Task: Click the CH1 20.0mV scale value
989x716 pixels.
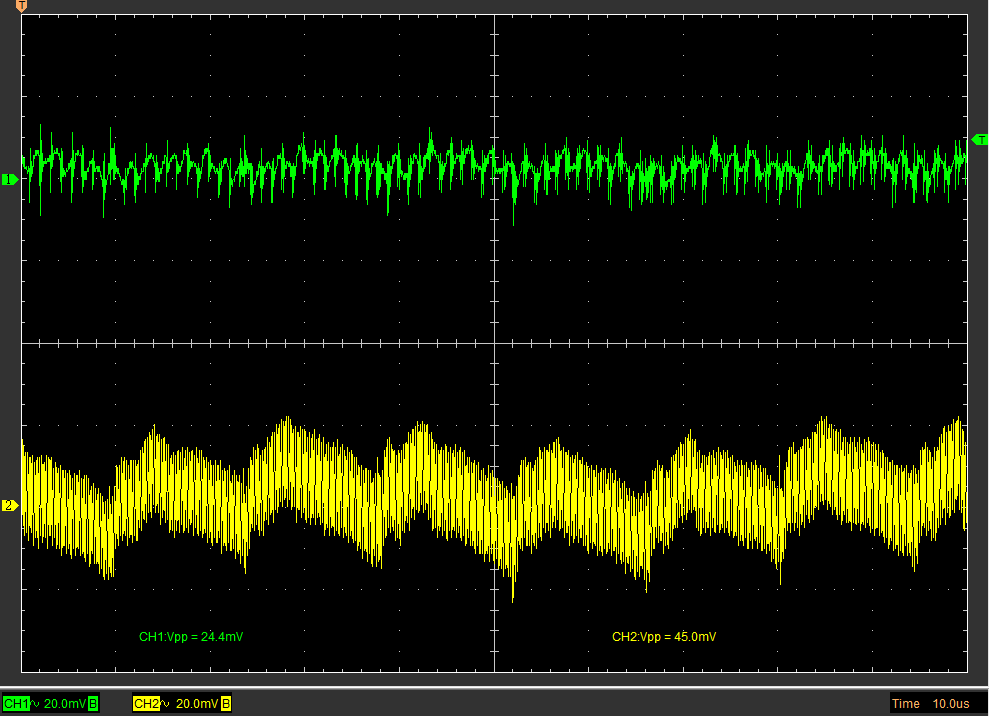Action: click(x=65, y=703)
